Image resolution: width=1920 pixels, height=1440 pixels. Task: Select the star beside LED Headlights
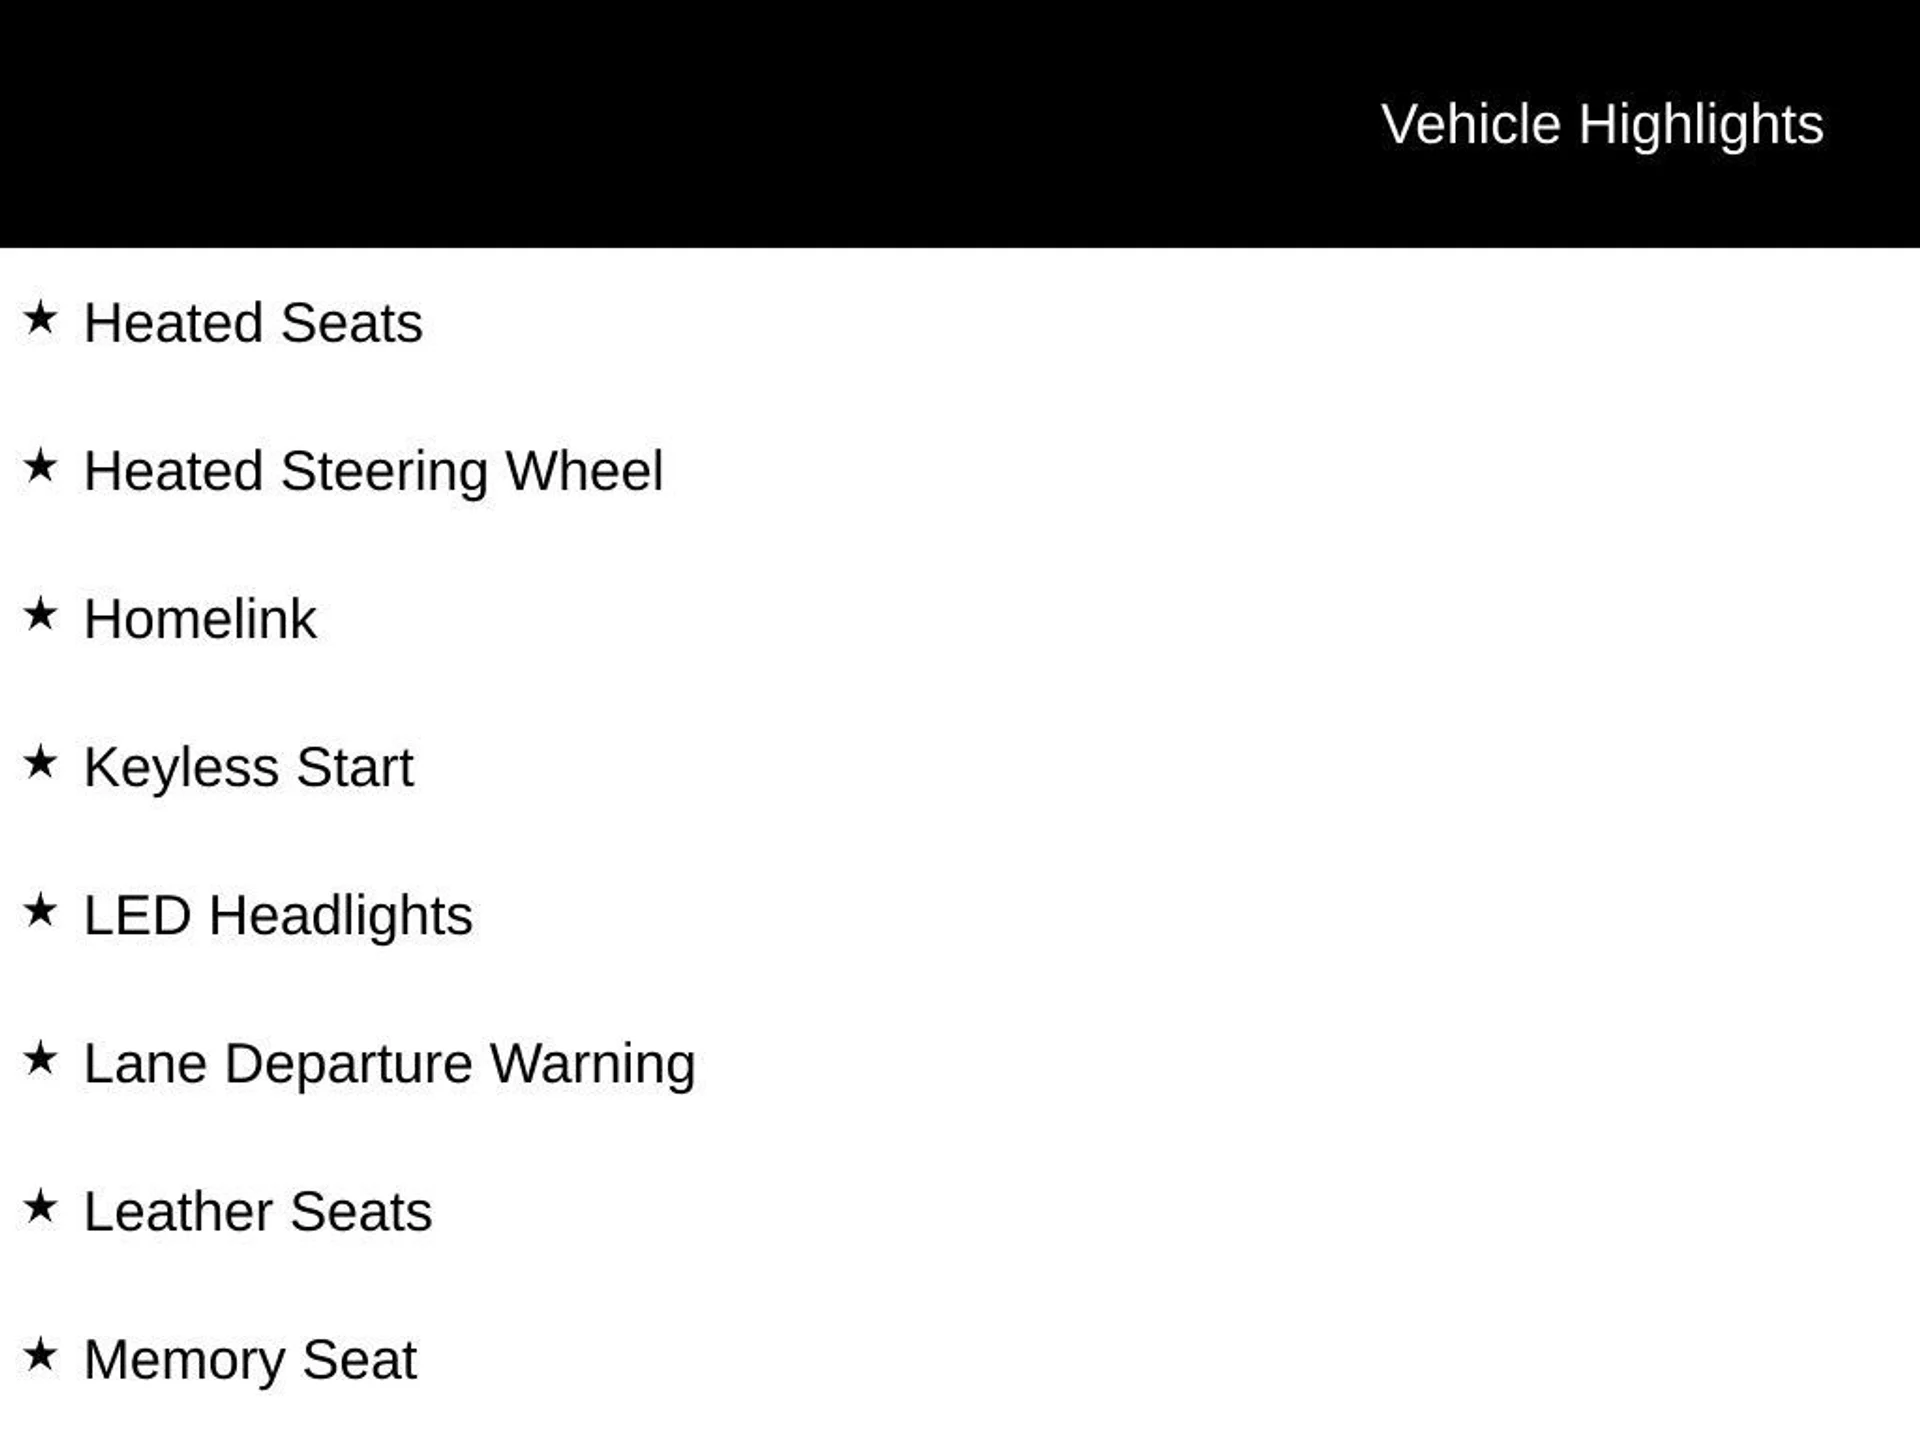coord(40,911)
